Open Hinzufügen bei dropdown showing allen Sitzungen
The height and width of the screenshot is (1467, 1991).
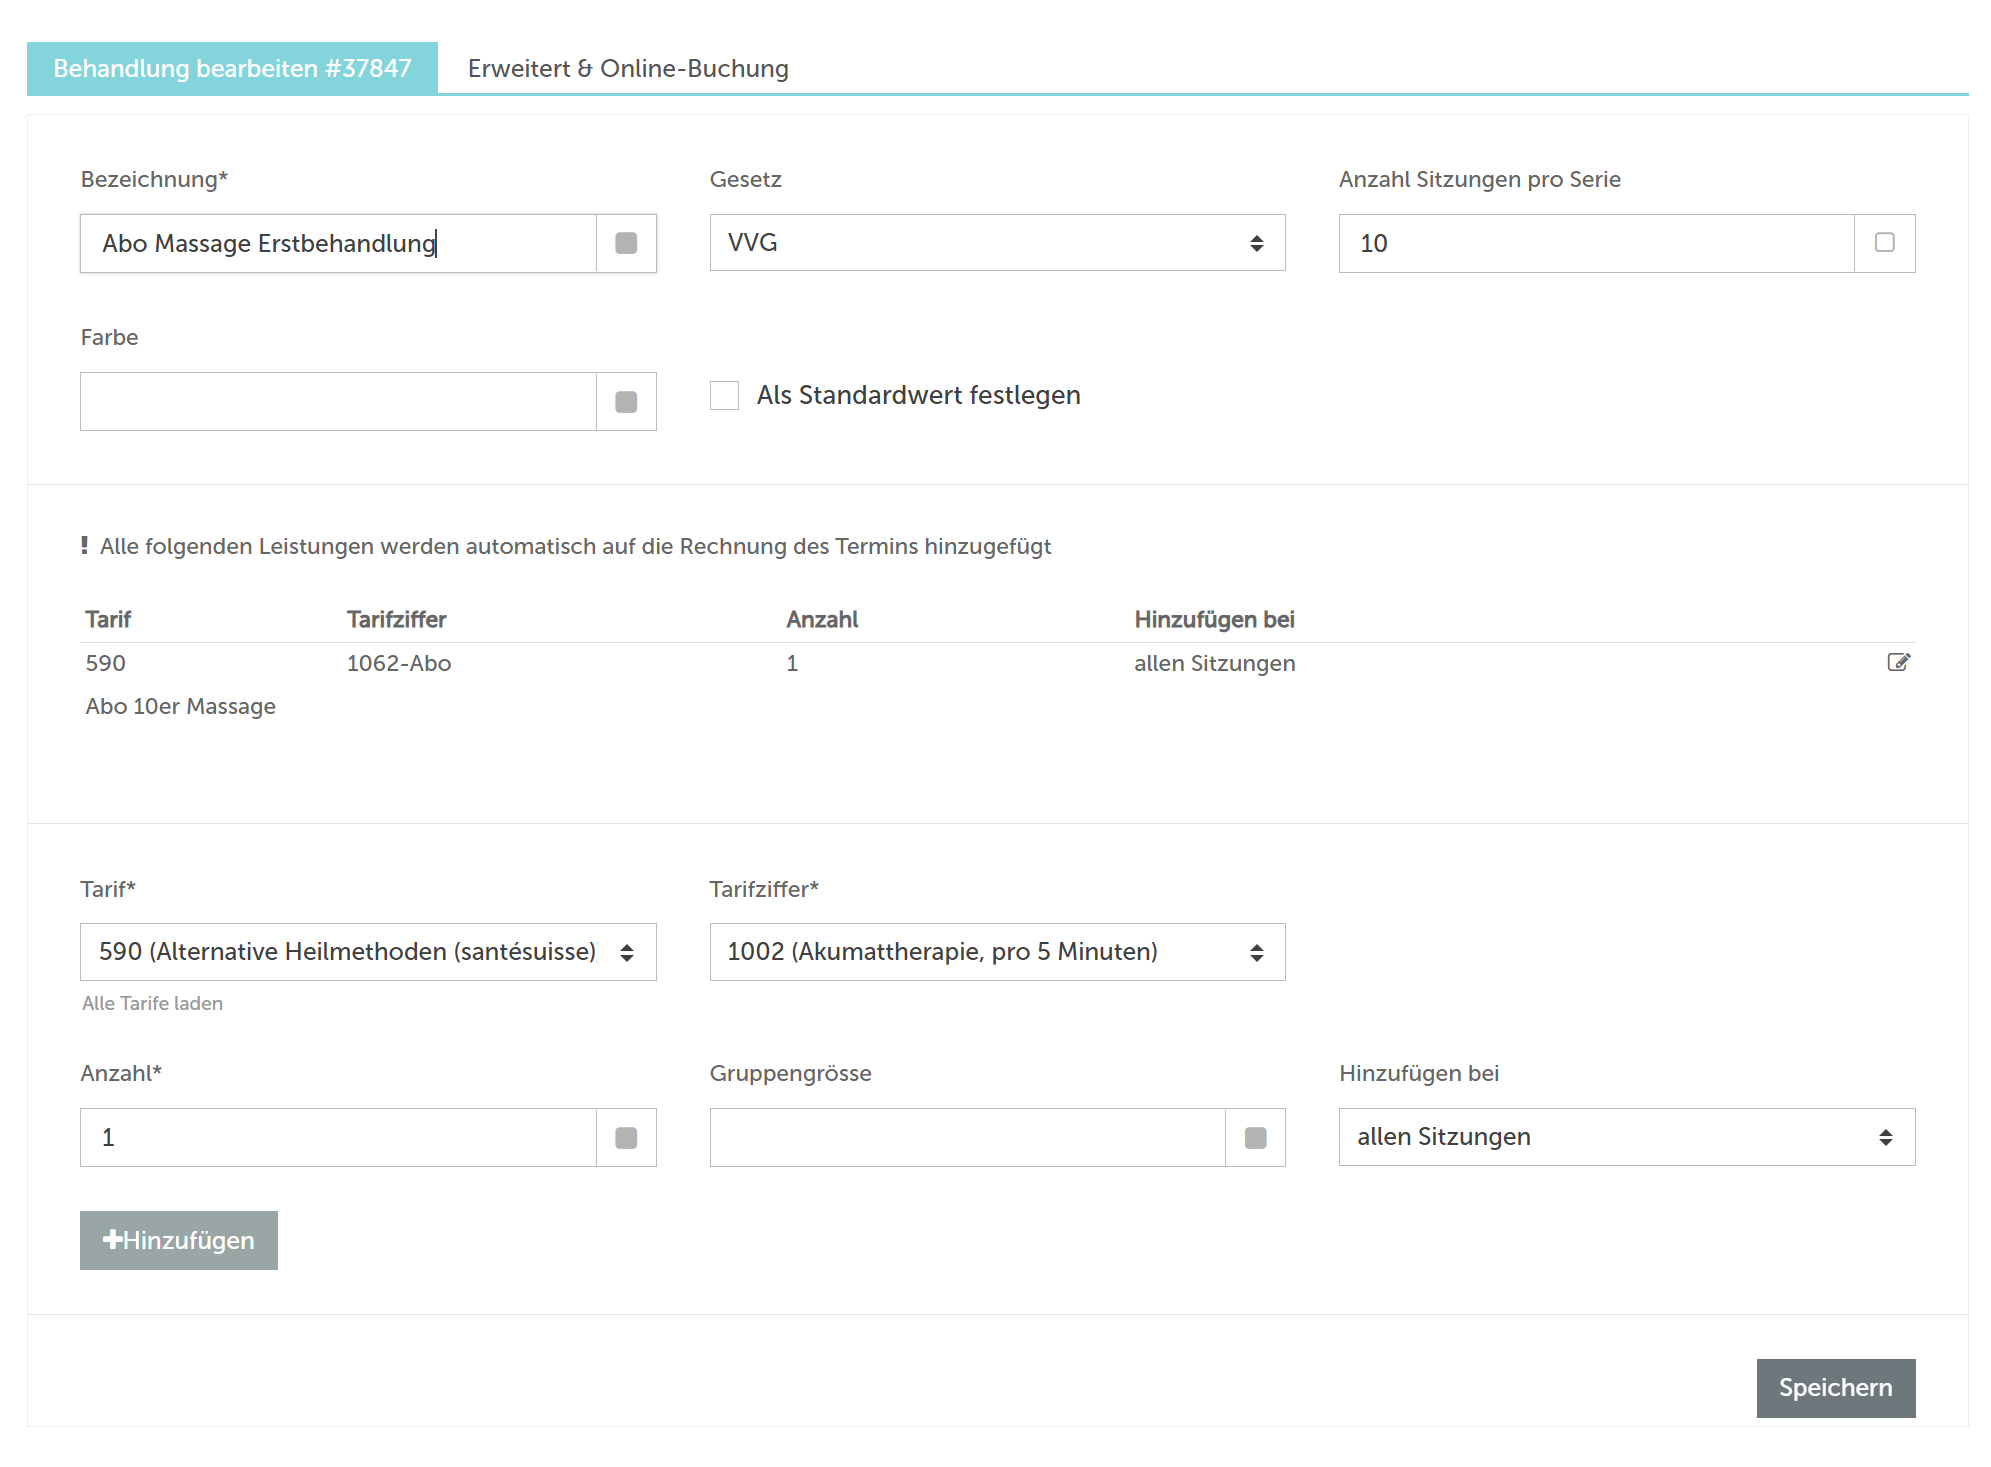1626,1137
